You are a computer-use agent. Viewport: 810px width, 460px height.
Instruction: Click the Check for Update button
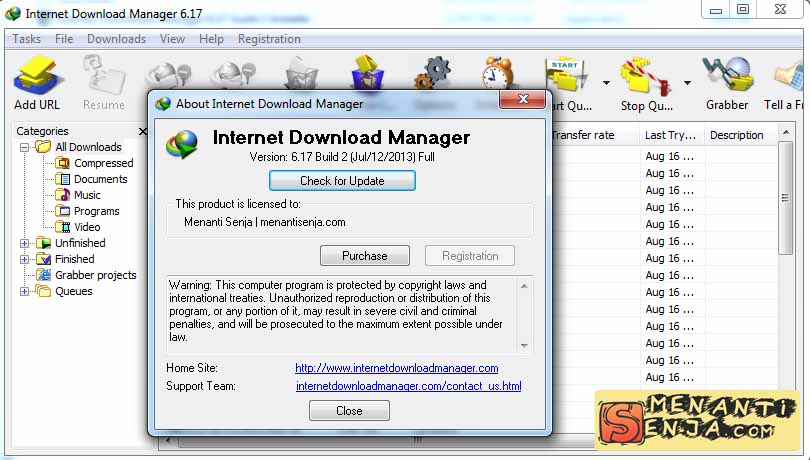tap(342, 181)
